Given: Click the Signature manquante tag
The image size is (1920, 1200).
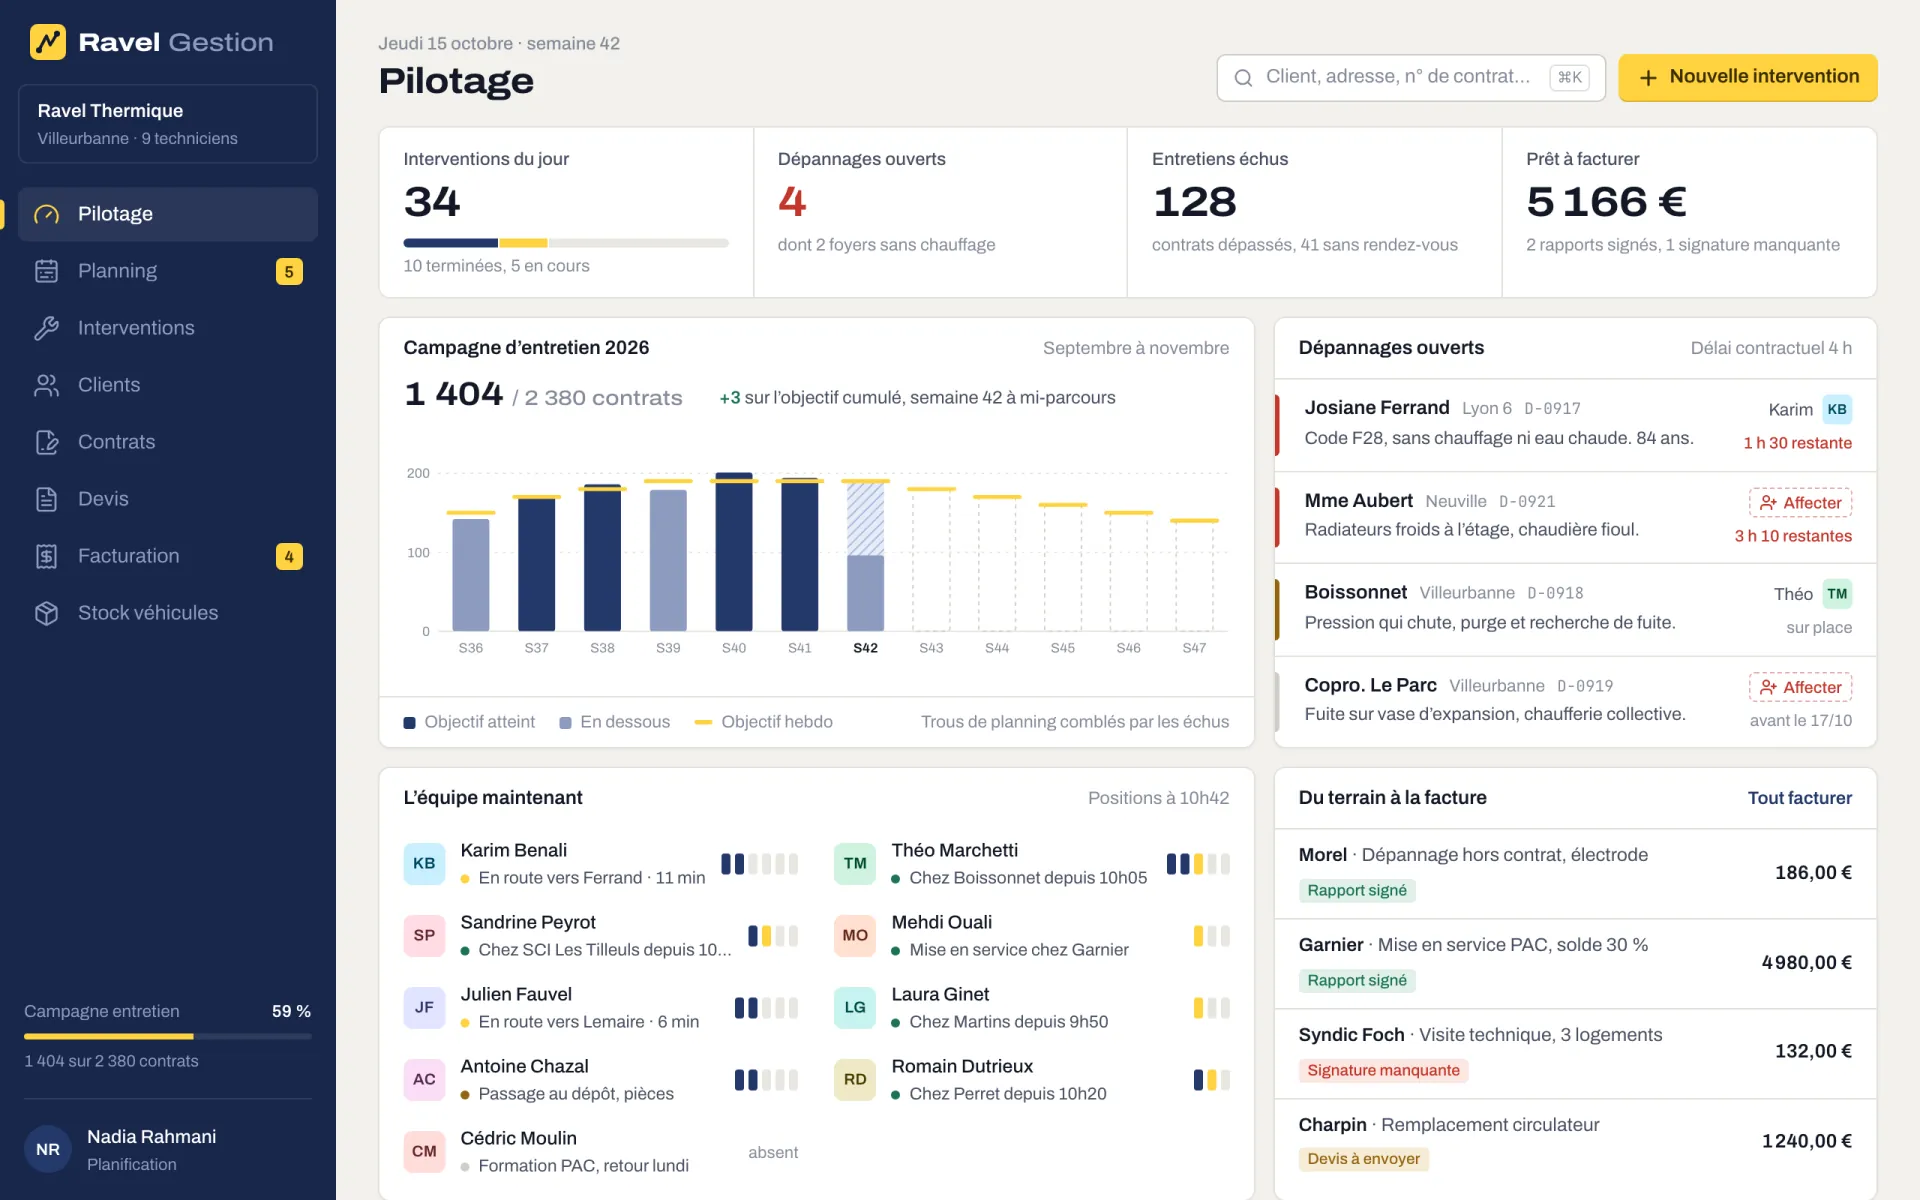Looking at the screenshot, I should (x=1383, y=1071).
